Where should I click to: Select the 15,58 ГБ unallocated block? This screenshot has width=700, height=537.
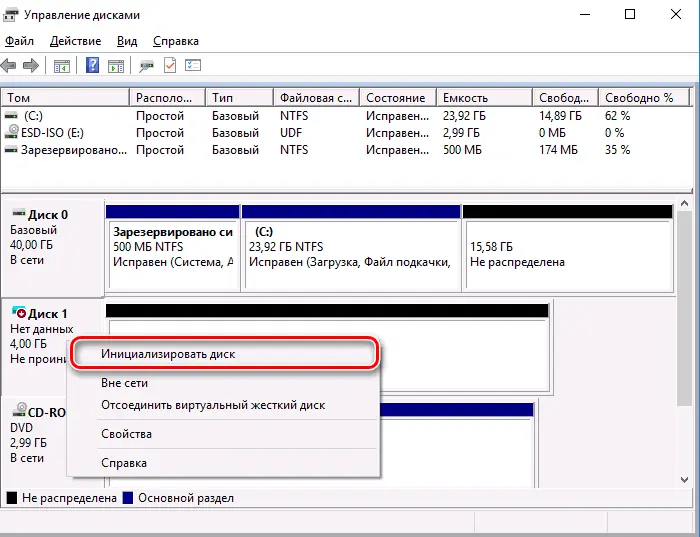click(x=568, y=248)
